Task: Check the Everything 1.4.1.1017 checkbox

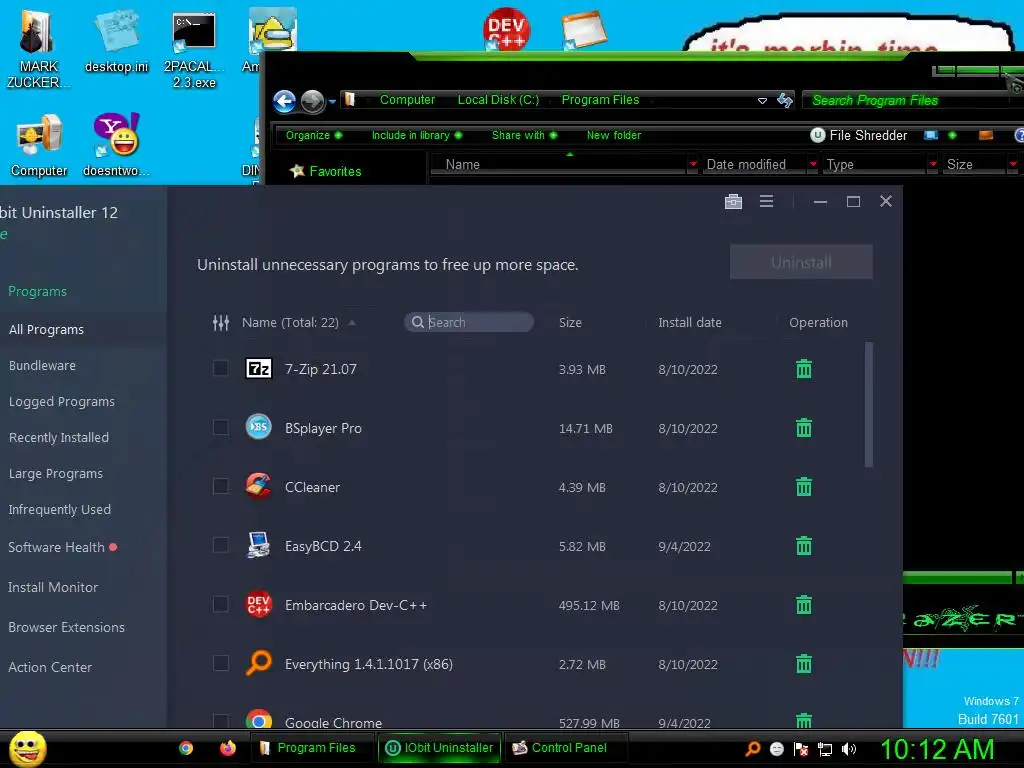Action: (x=221, y=663)
